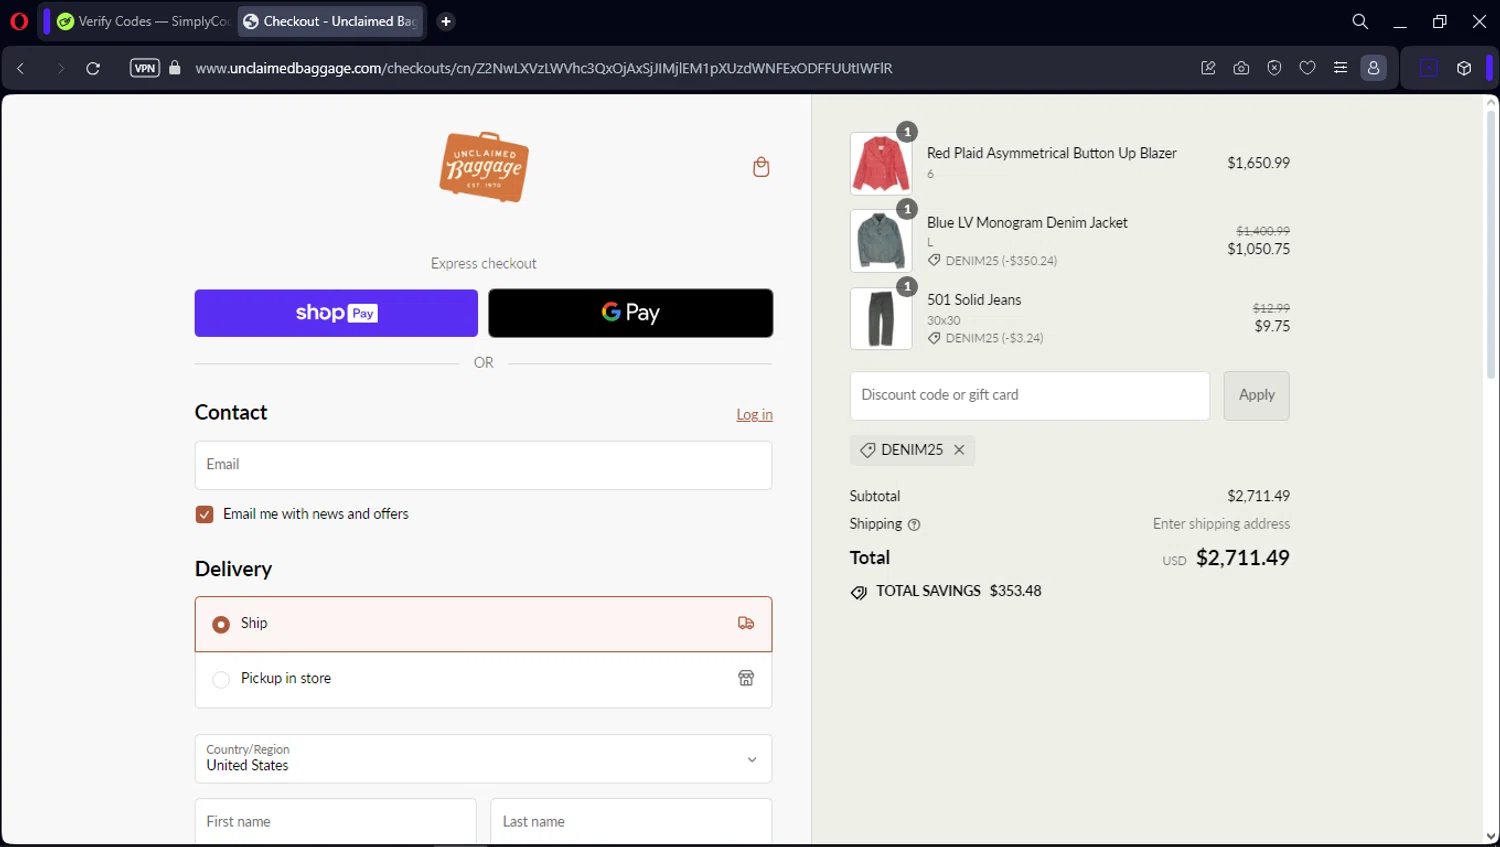Open a new browser tab

pyautogui.click(x=446, y=21)
